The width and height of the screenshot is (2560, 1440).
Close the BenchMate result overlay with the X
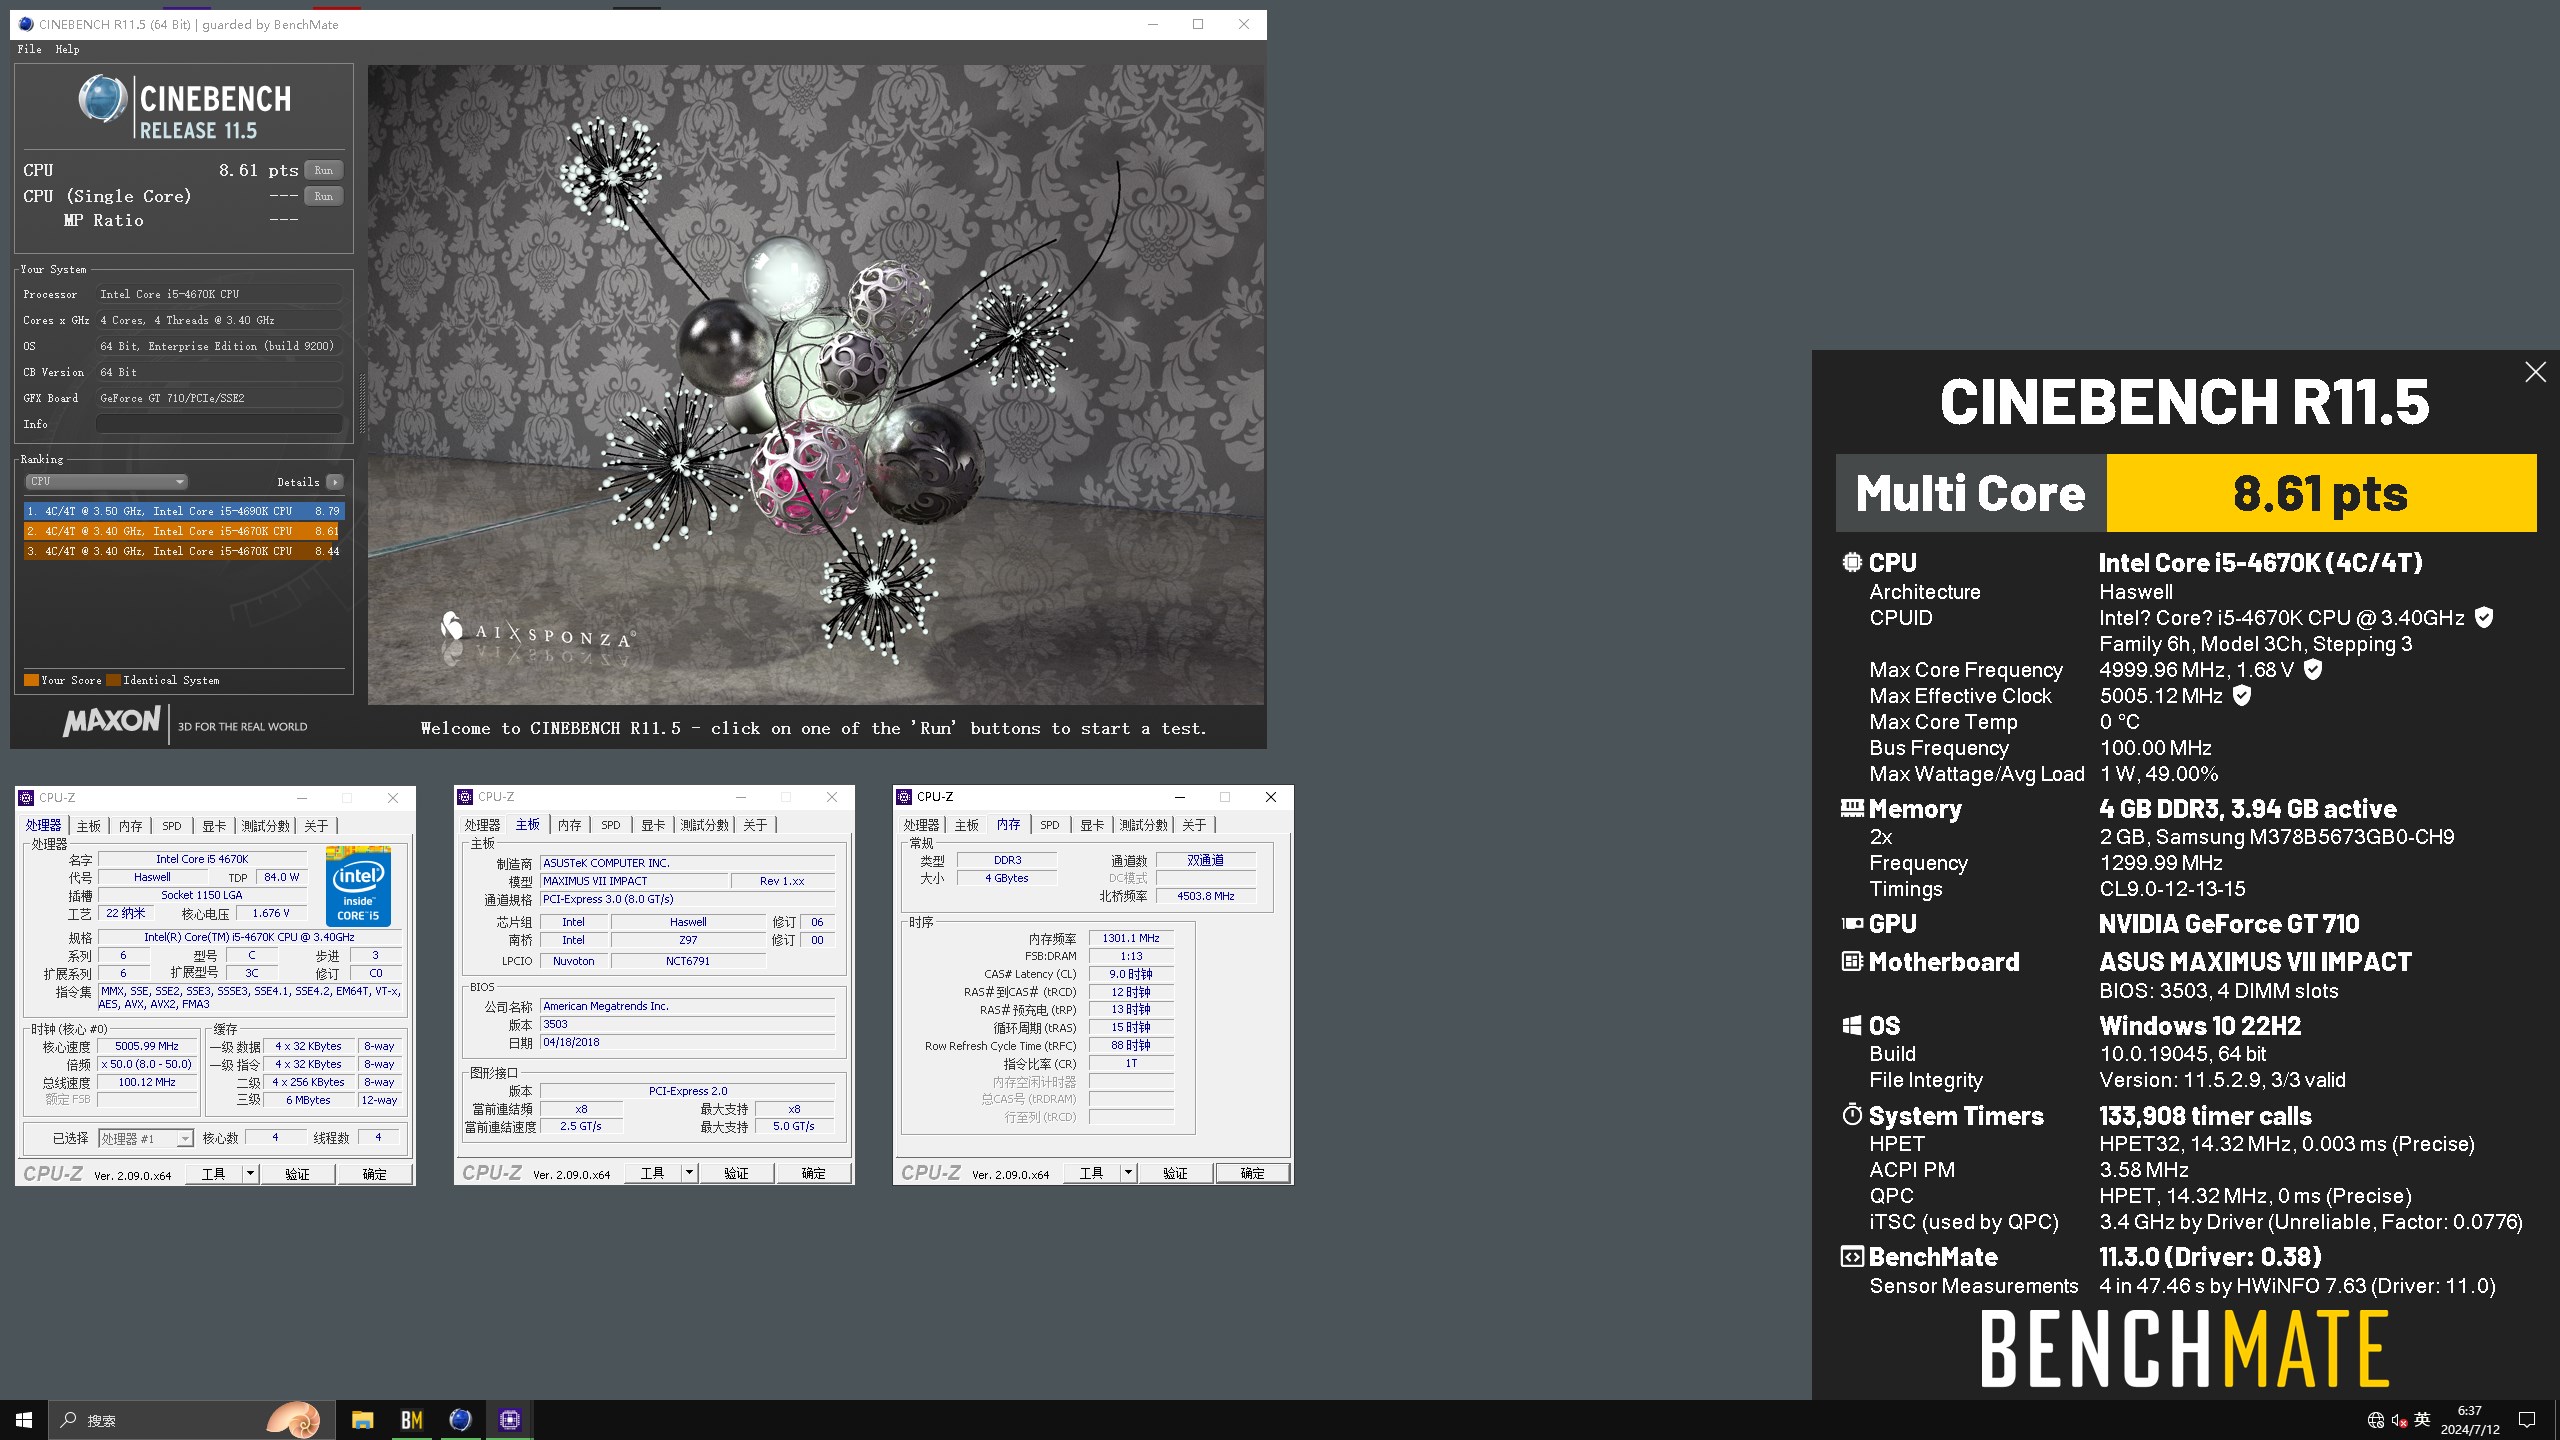(2535, 372)
